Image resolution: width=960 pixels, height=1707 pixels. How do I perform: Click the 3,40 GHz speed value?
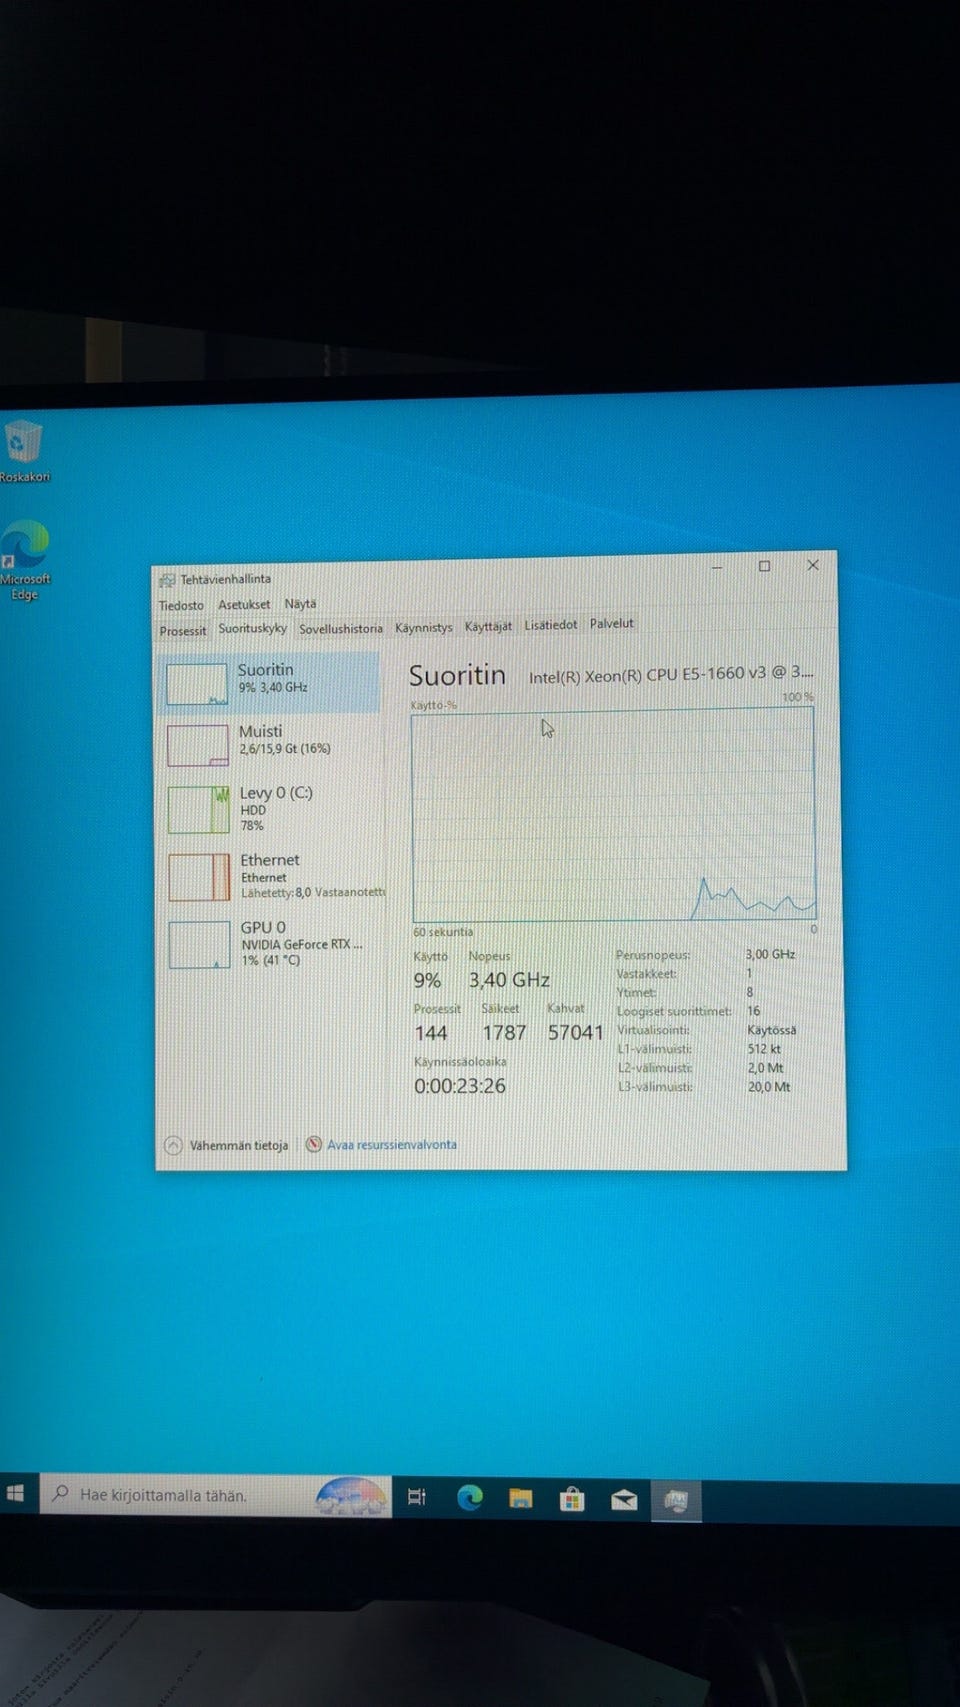point(509,980)
